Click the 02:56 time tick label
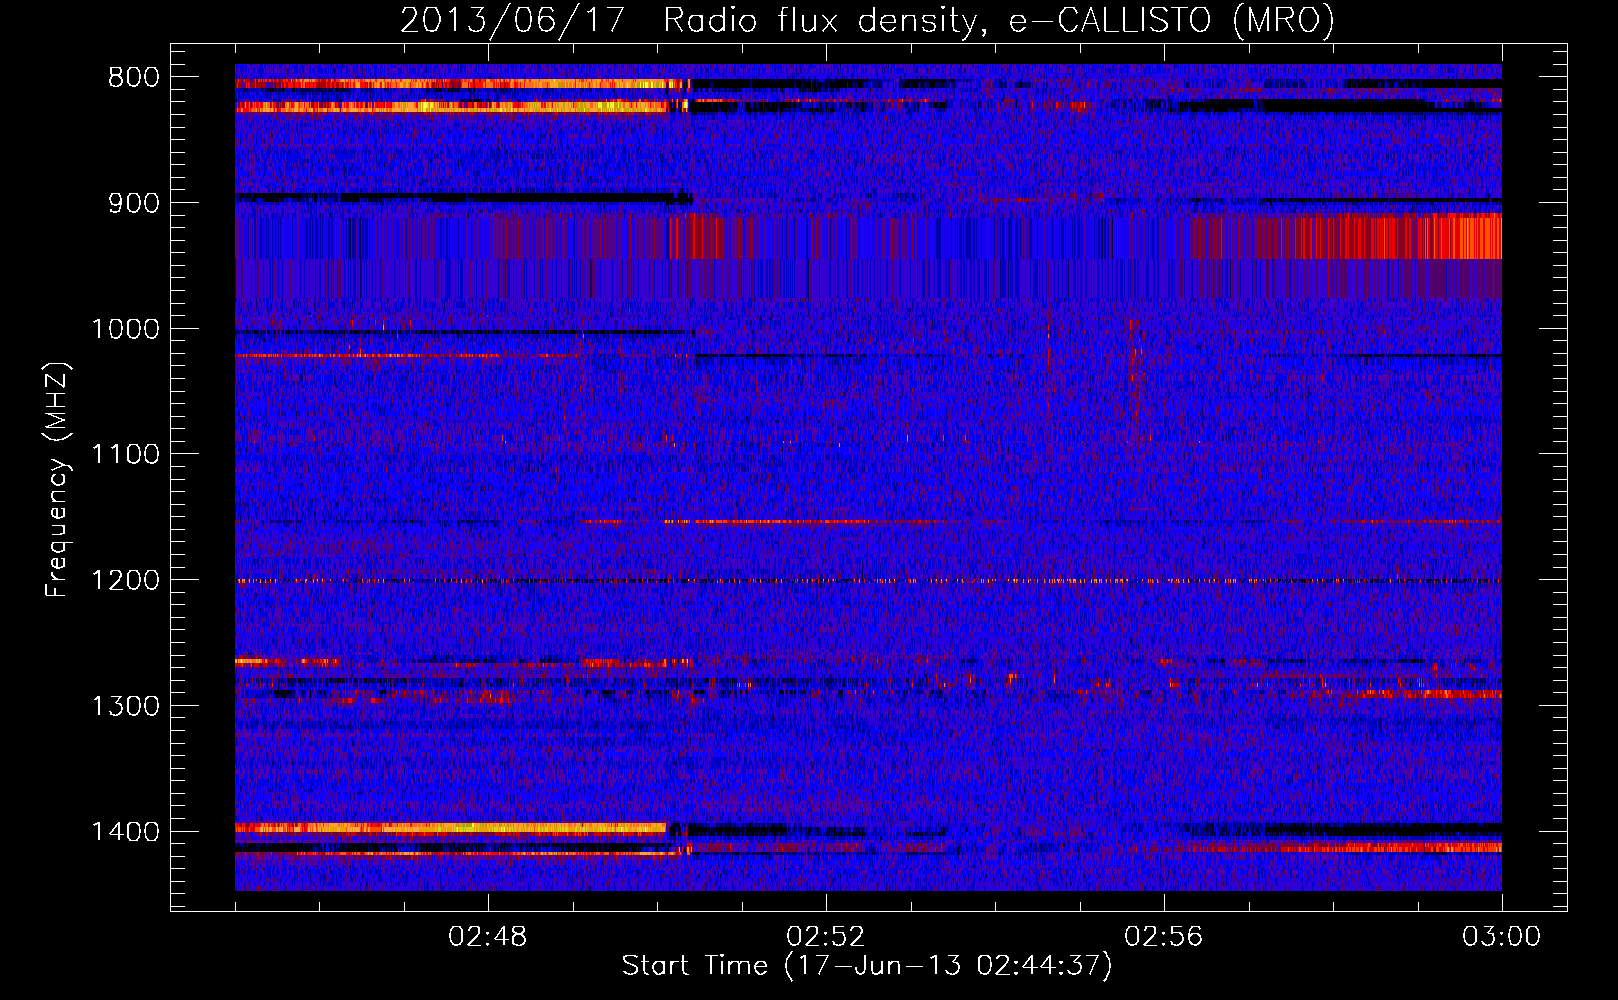The height and width of the screenshot is (1000, 1618). (x=1164, y=937)
